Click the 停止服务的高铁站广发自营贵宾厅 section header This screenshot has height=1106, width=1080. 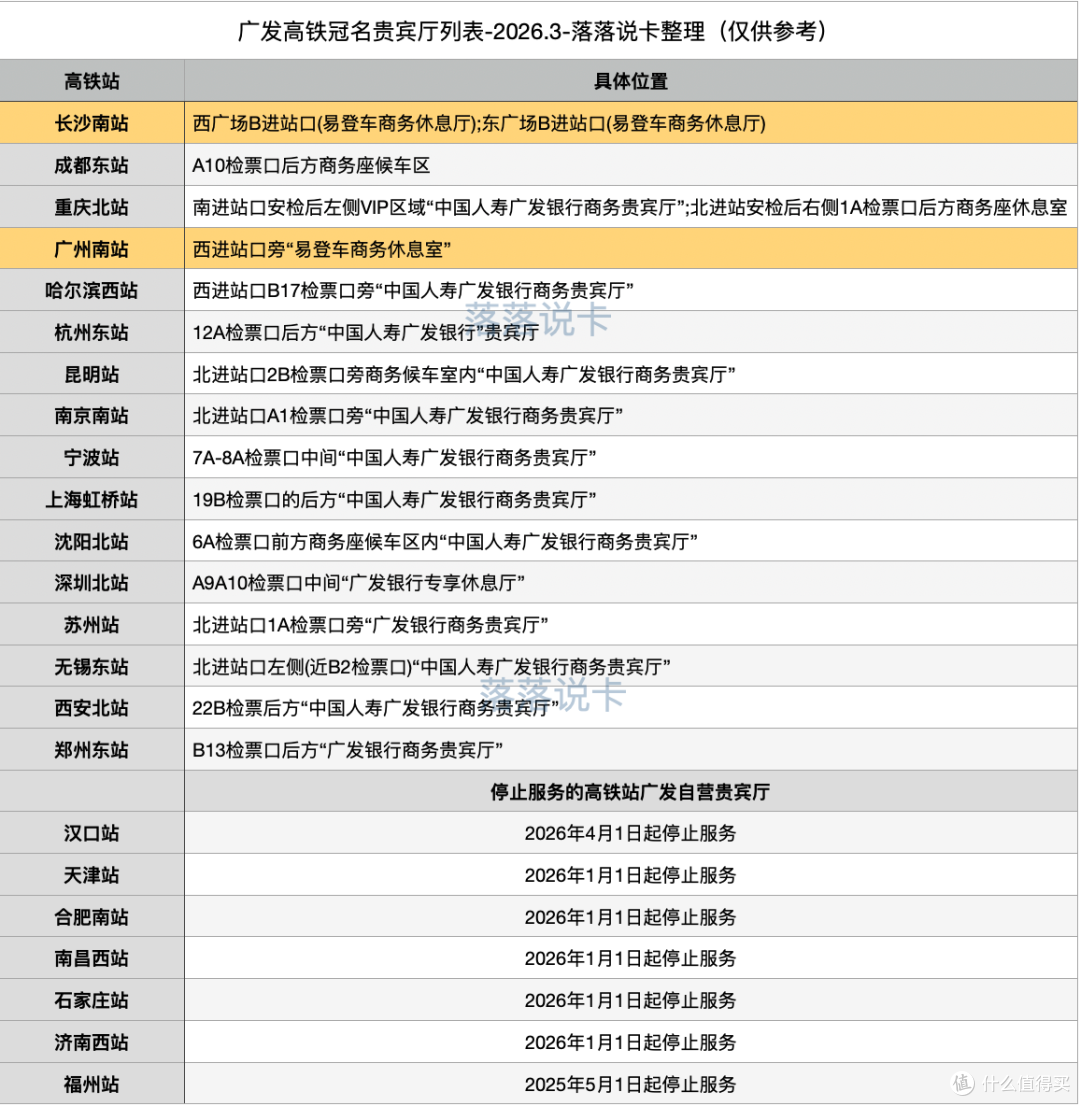[631, 791]
